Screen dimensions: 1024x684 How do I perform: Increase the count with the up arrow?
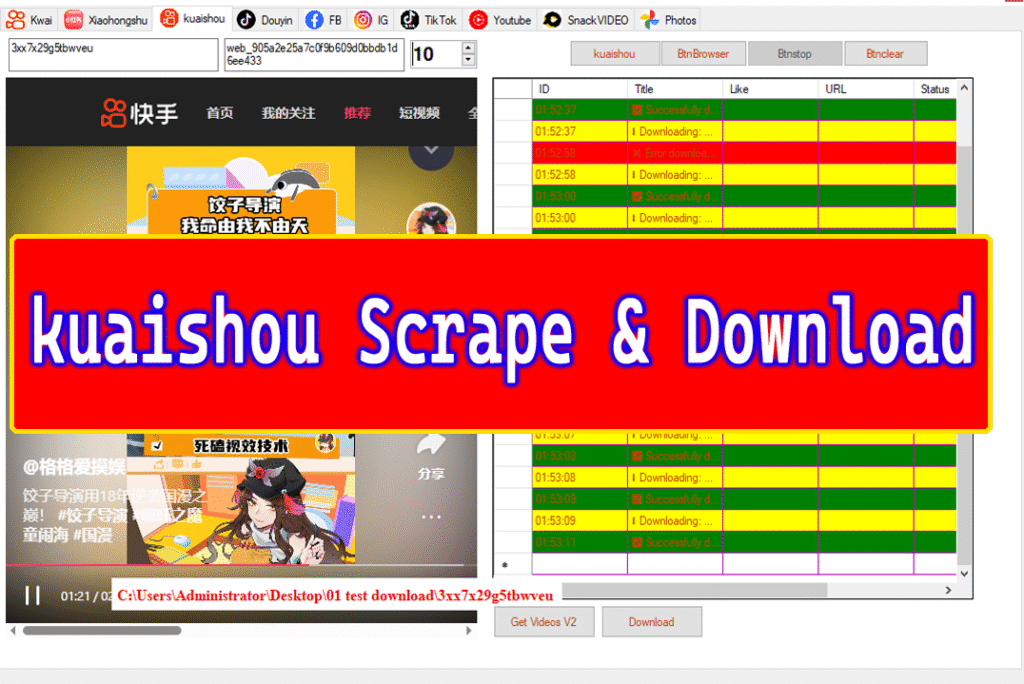coord(468,48)
